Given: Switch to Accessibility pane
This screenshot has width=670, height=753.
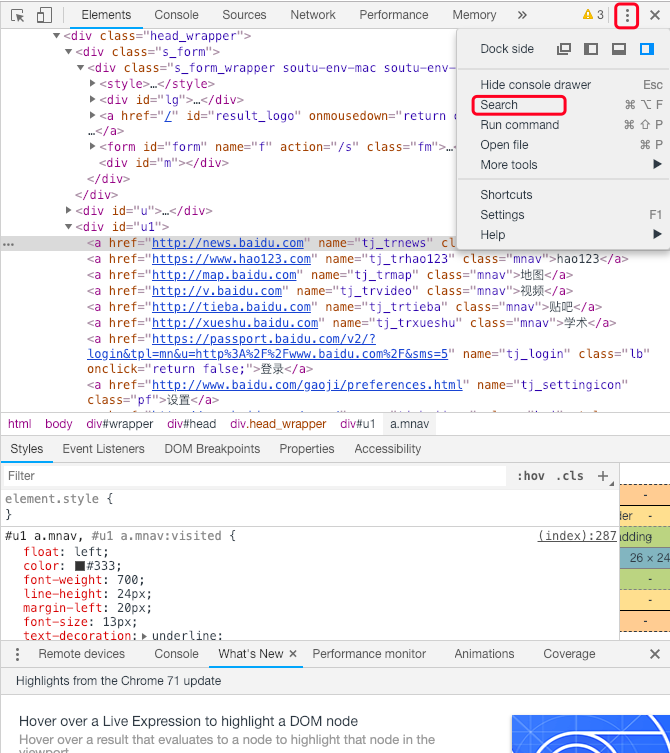Looking at the screenshot, I should pos(388,449).
